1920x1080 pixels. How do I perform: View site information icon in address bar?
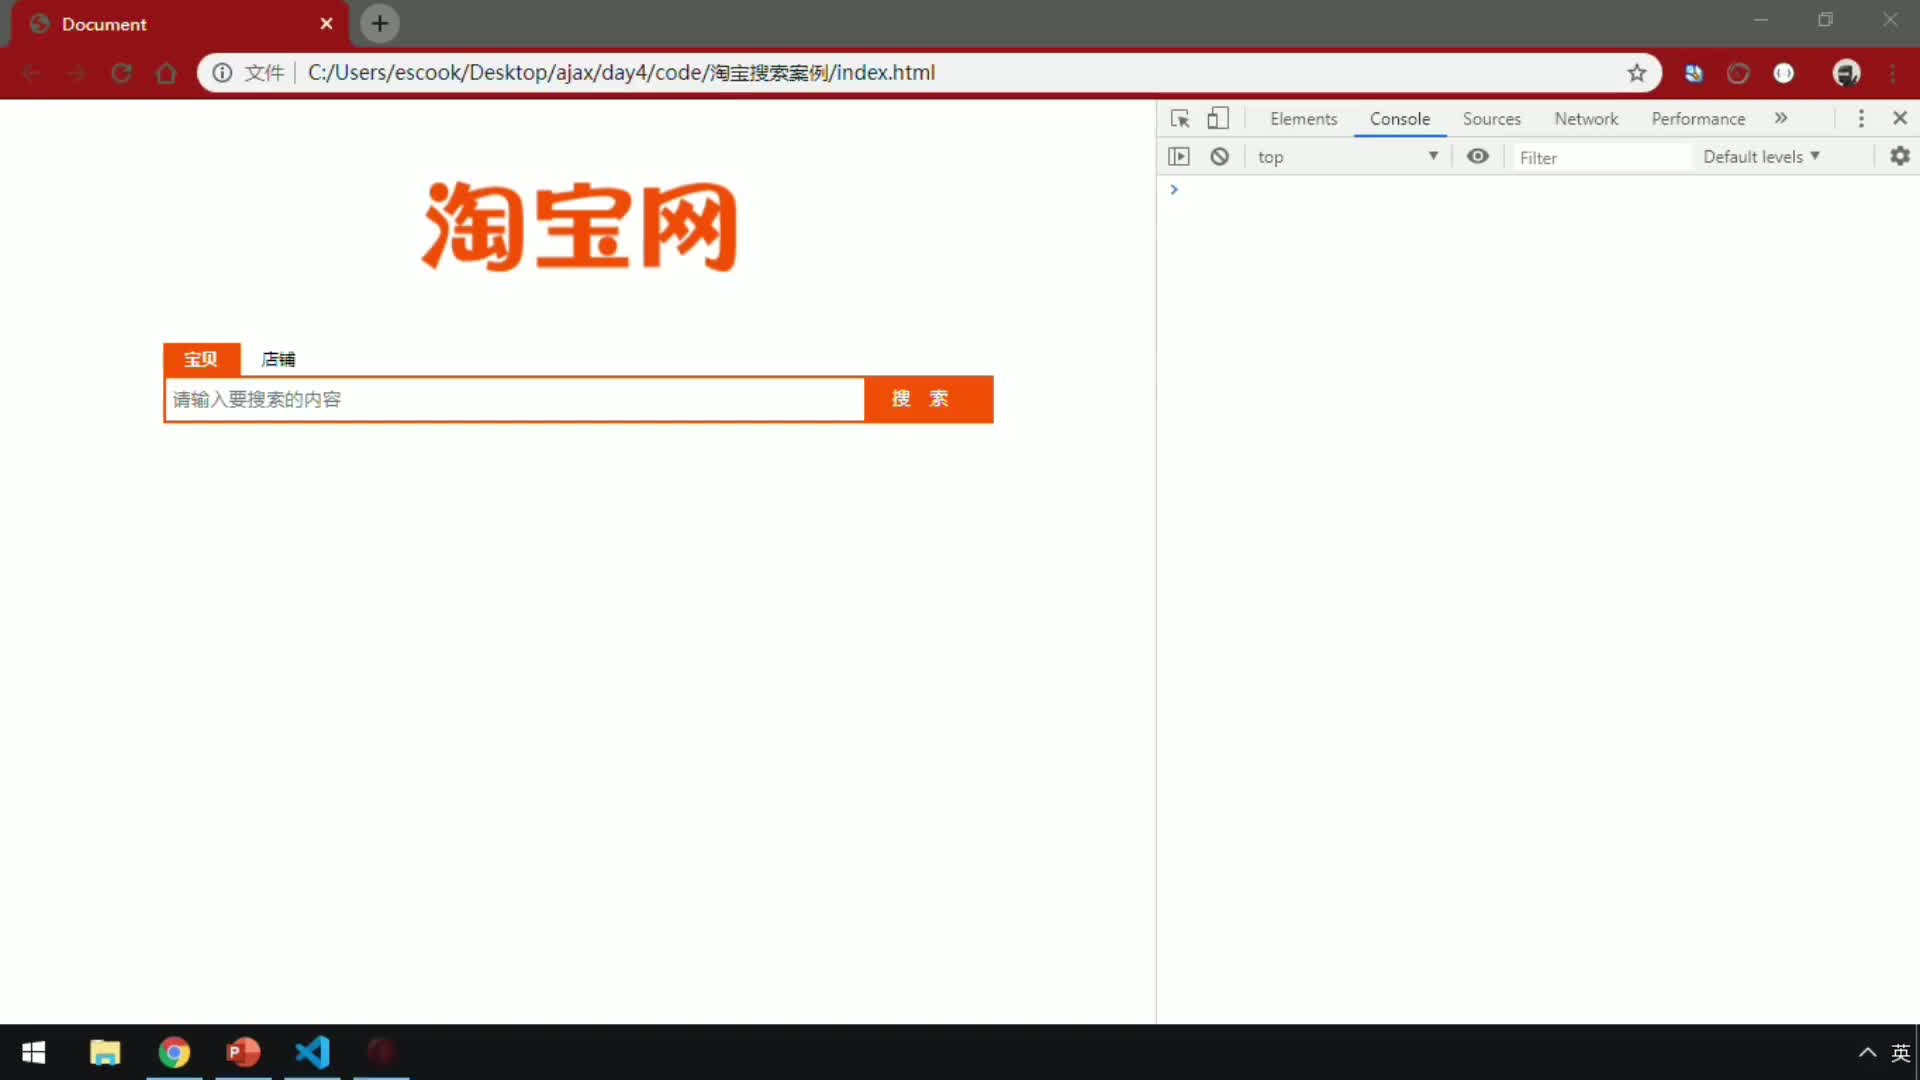pyautogui.click(x=222, y=73)
